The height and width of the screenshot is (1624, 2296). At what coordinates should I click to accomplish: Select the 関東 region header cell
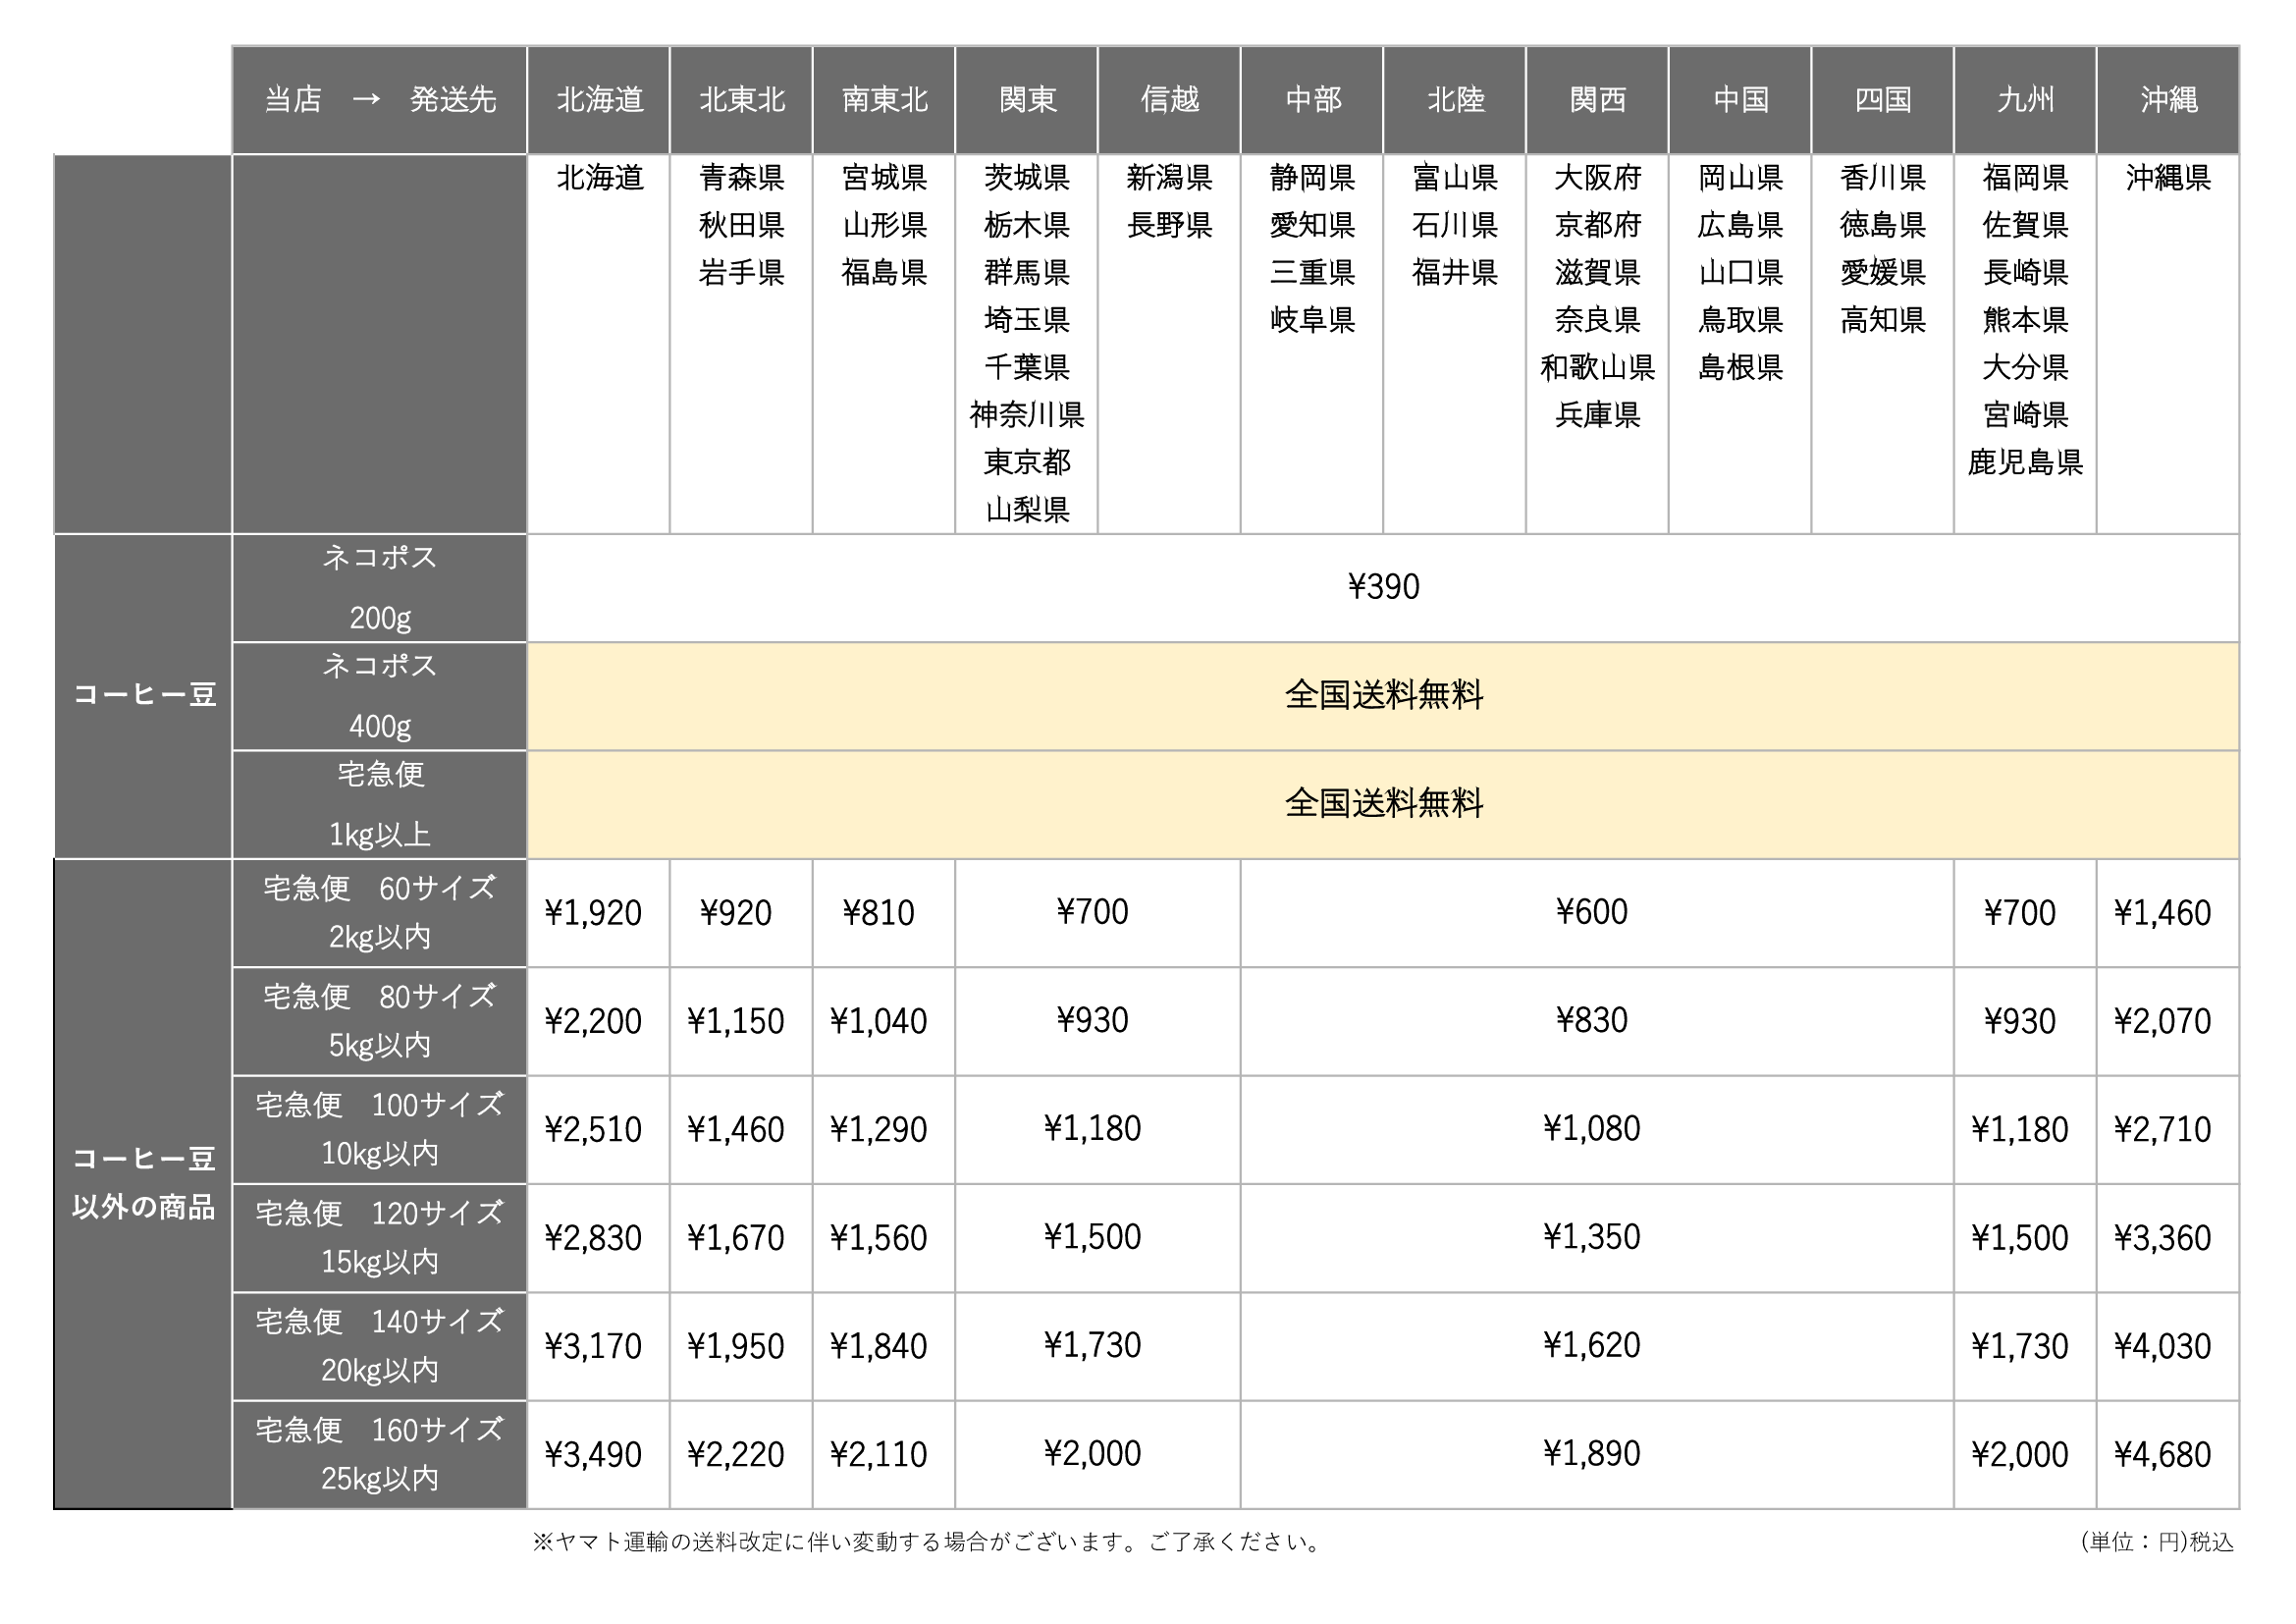pos(1026,100)
